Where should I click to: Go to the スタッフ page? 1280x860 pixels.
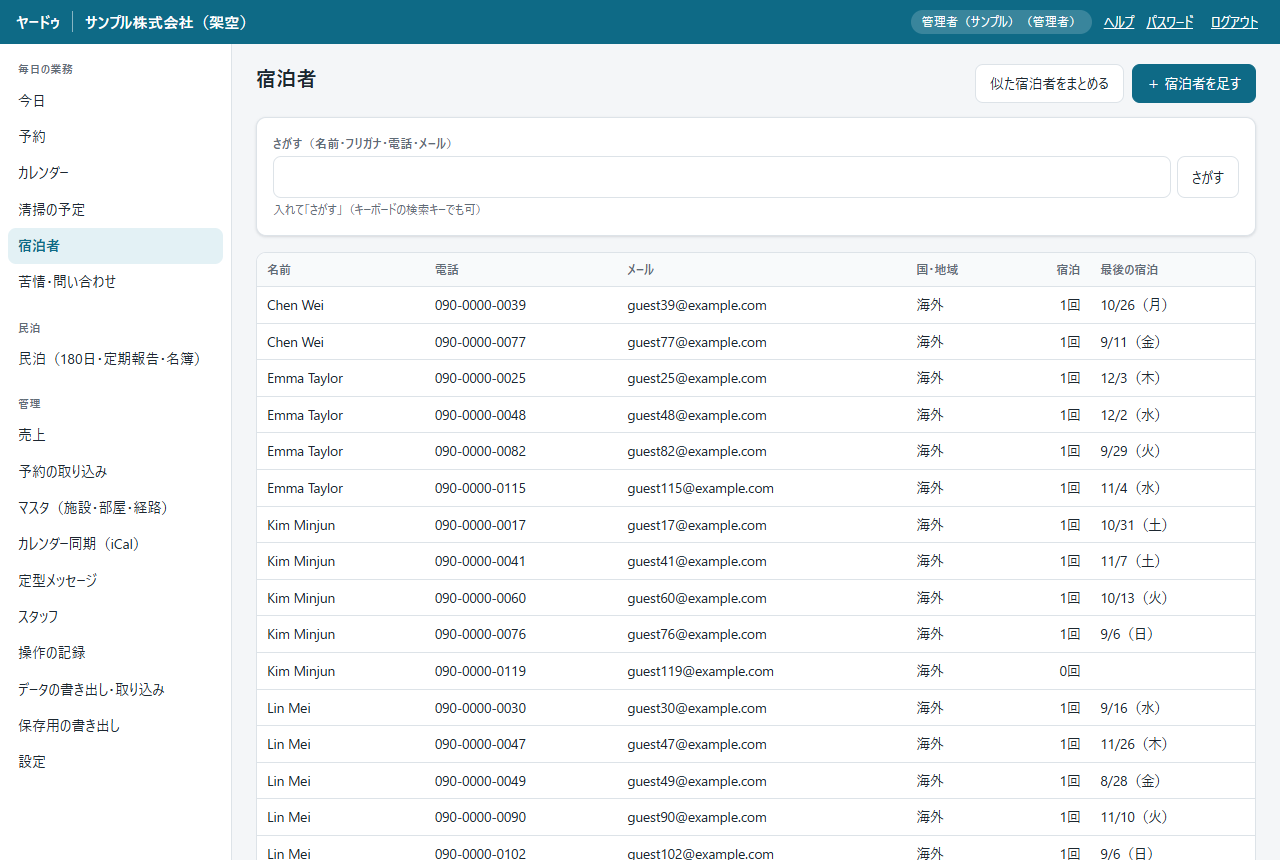pos(115,616)
